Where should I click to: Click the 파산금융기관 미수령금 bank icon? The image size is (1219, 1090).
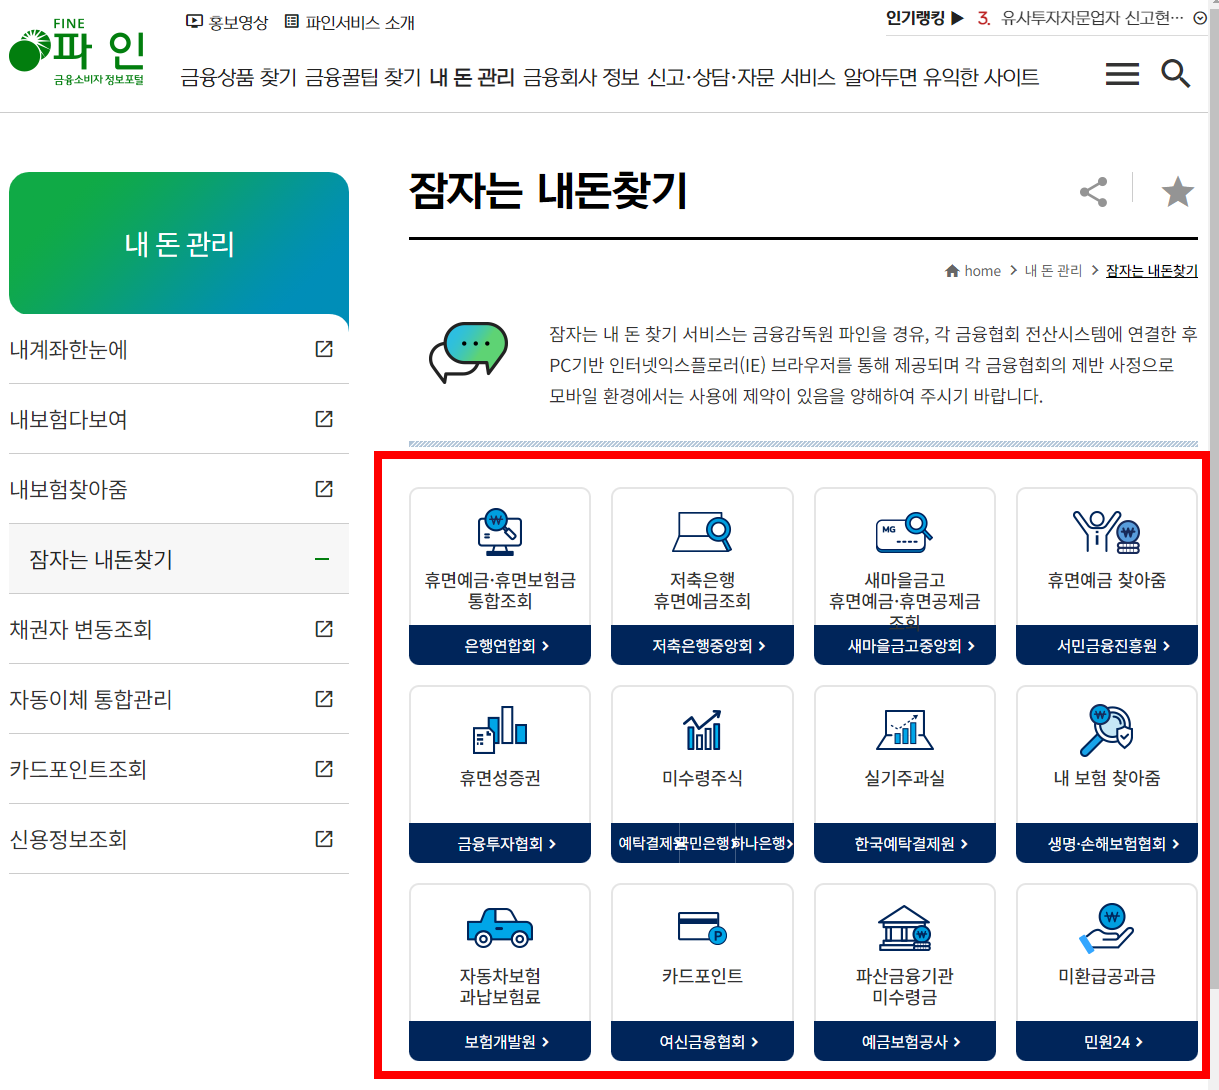904,928
